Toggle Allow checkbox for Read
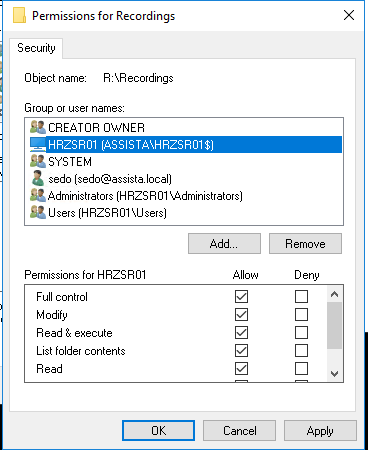368x450 pixels. [x=241, y=368]
